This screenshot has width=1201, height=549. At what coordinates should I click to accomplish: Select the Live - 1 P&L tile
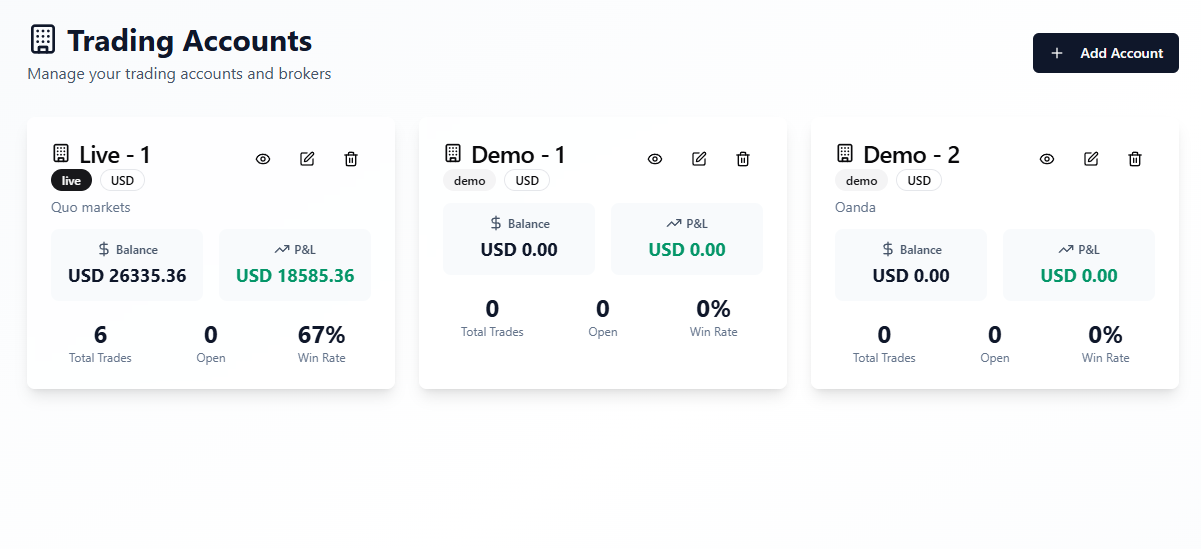(295, 265)
